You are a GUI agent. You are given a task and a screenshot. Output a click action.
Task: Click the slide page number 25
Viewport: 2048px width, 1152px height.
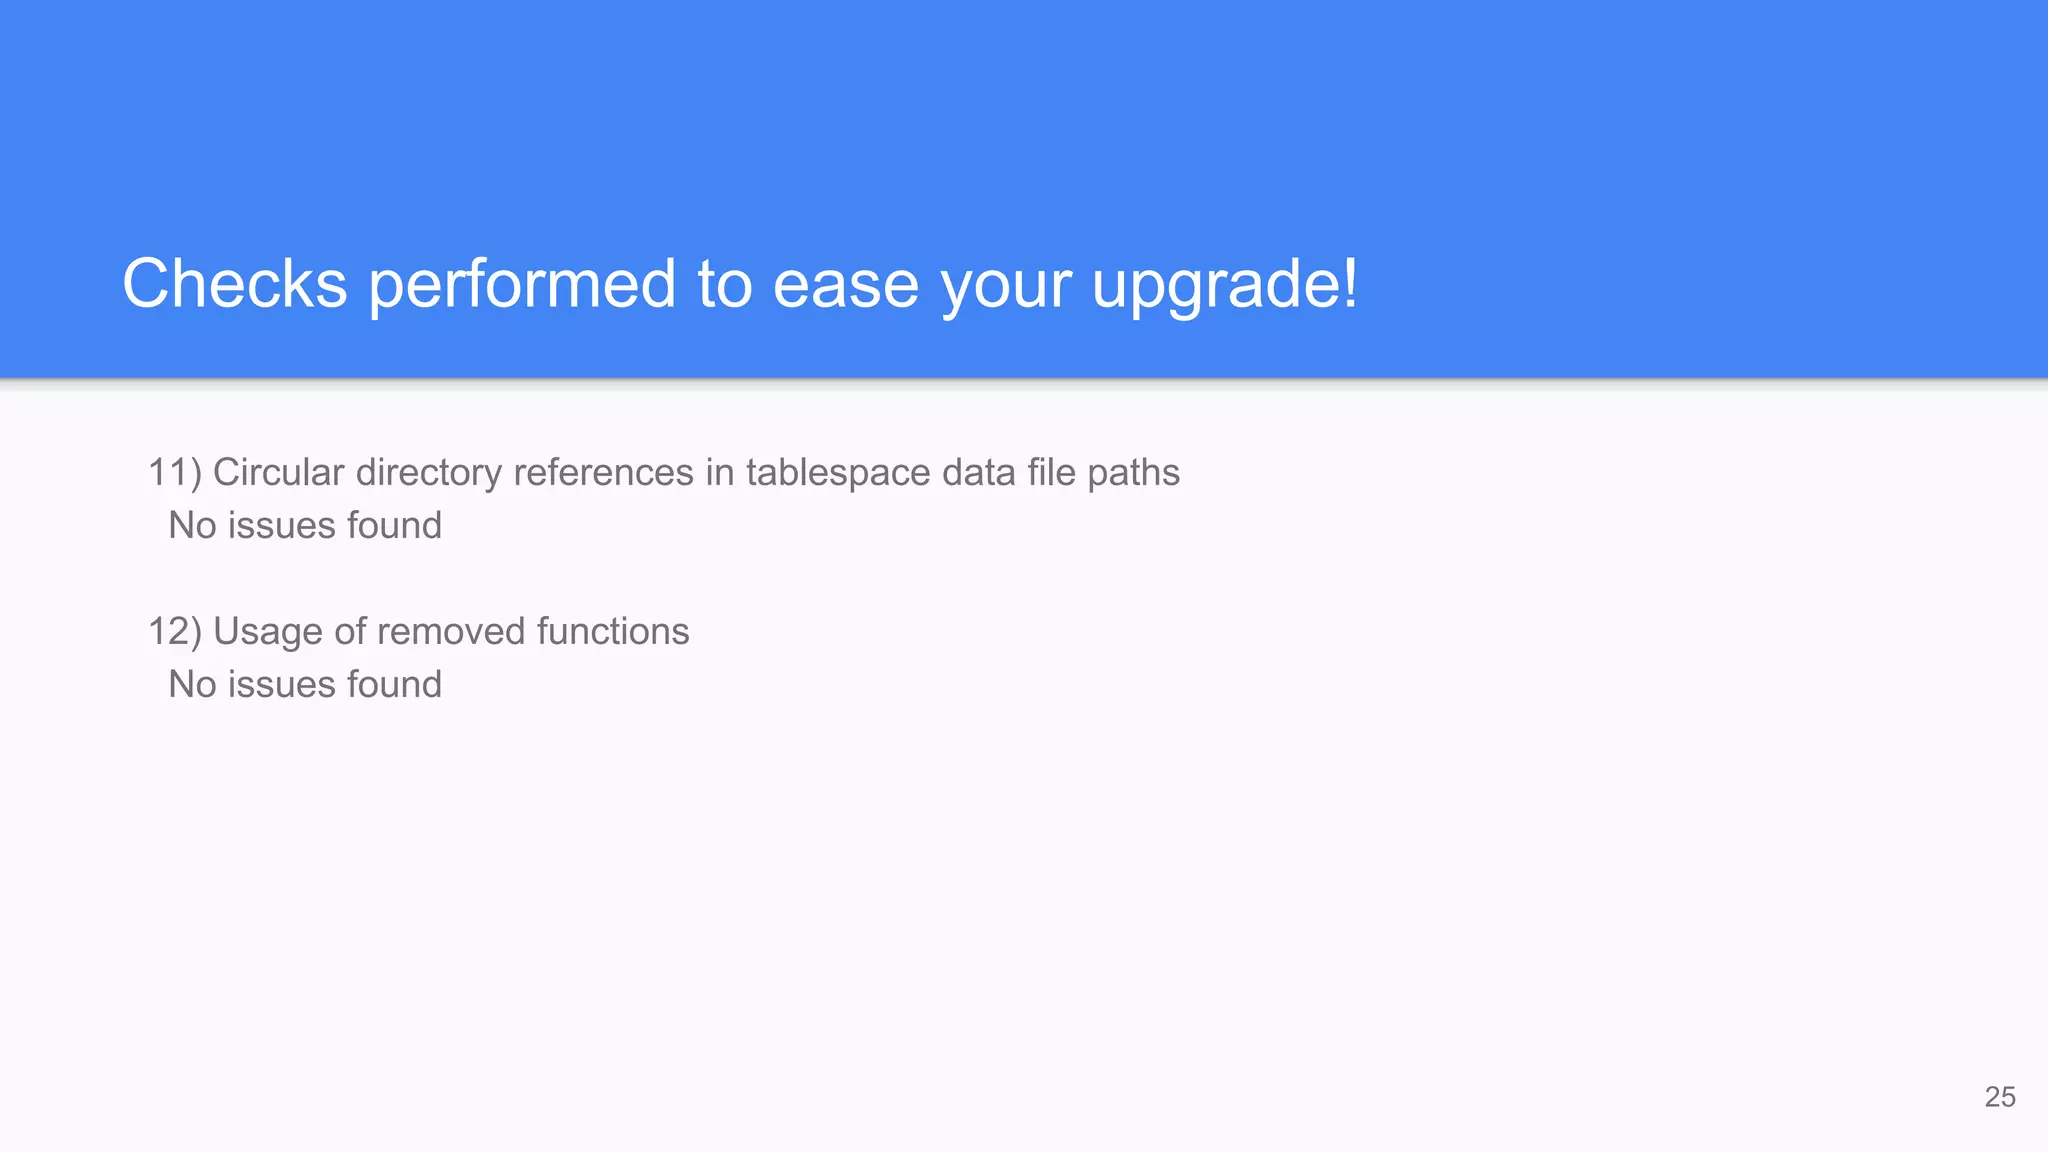click(x=2000, y=1097)
